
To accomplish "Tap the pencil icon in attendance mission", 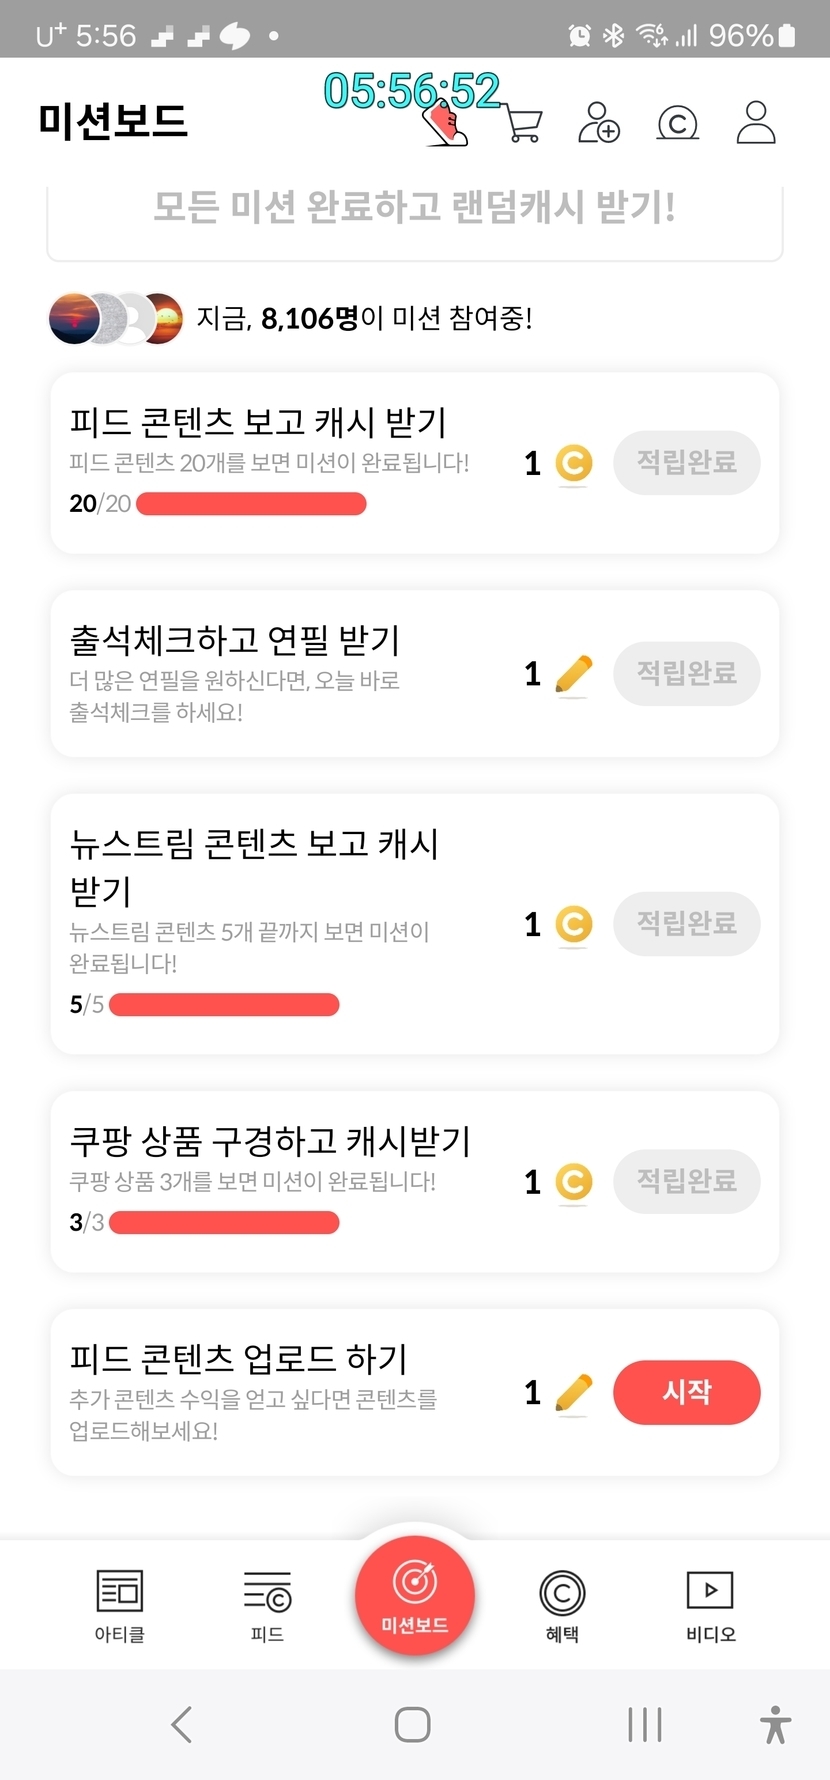I will click(573, 675).
